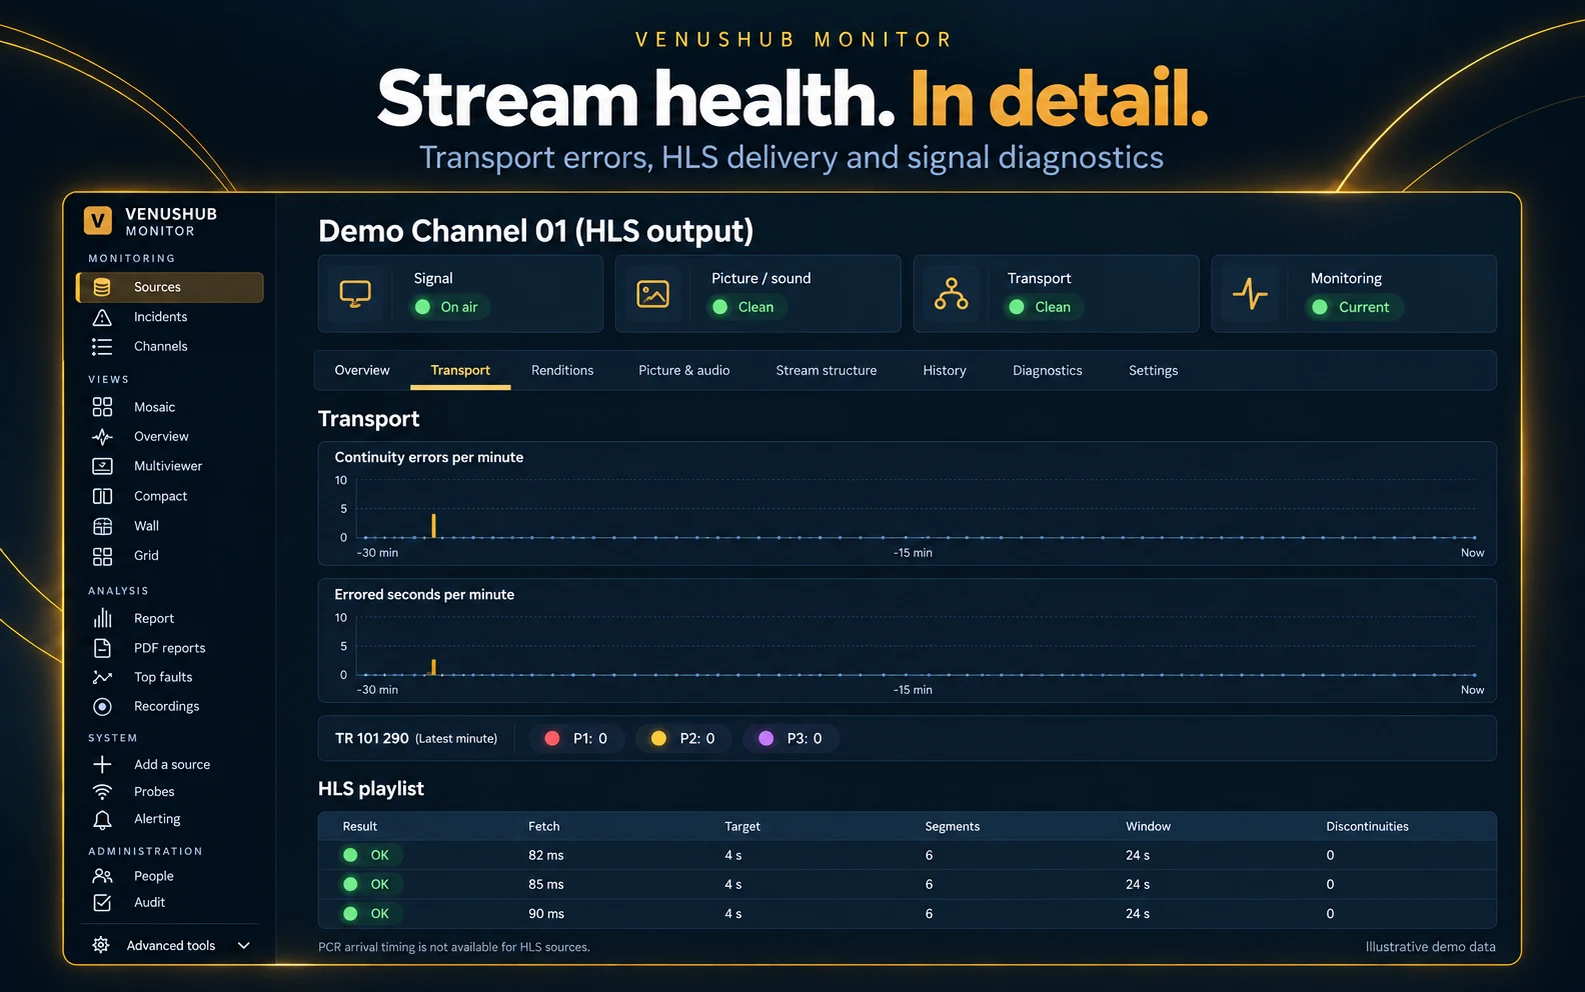Click the P2: 0 yellow priority pill
The image size is (1585, 992).
684,738
